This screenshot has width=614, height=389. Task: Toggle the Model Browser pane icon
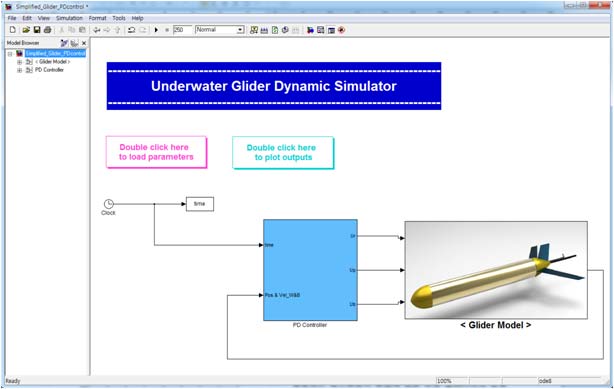[331, 30]
